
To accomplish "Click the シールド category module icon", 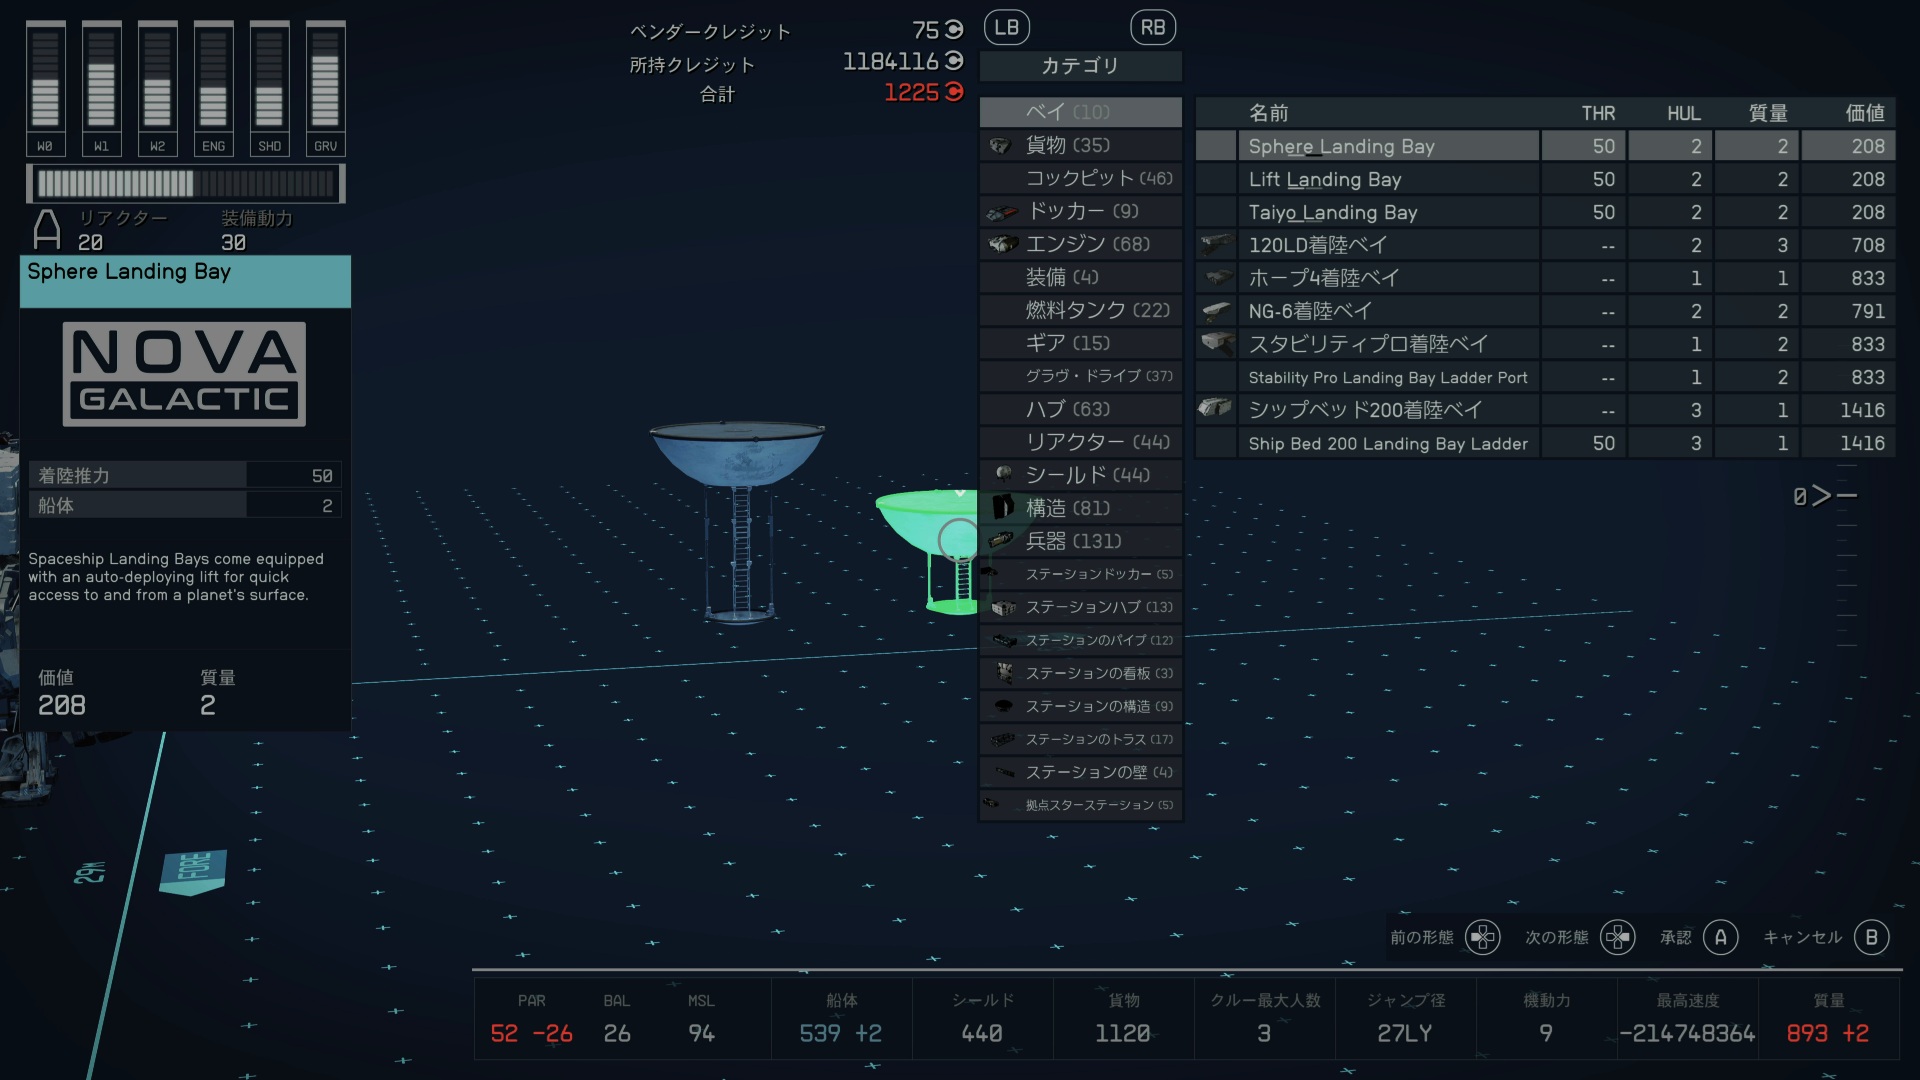I will point(1003,474).
